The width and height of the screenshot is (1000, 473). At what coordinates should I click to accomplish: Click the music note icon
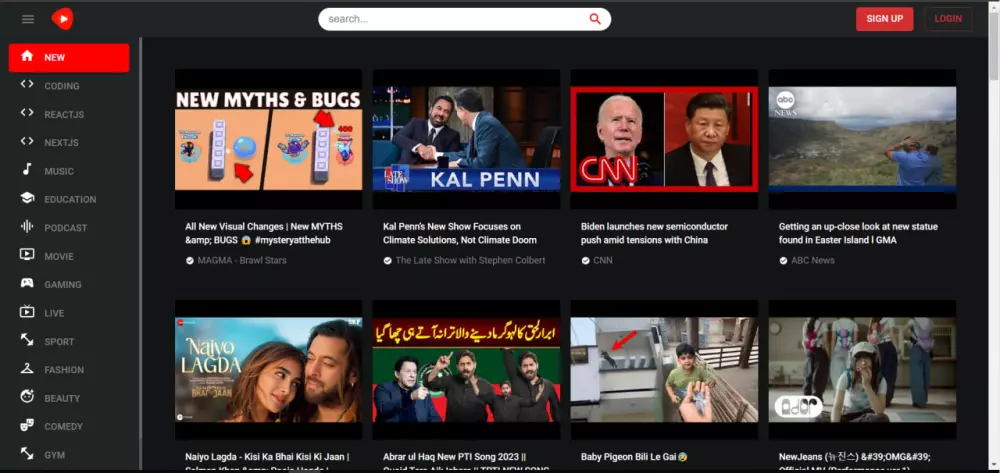pos(27,170)
